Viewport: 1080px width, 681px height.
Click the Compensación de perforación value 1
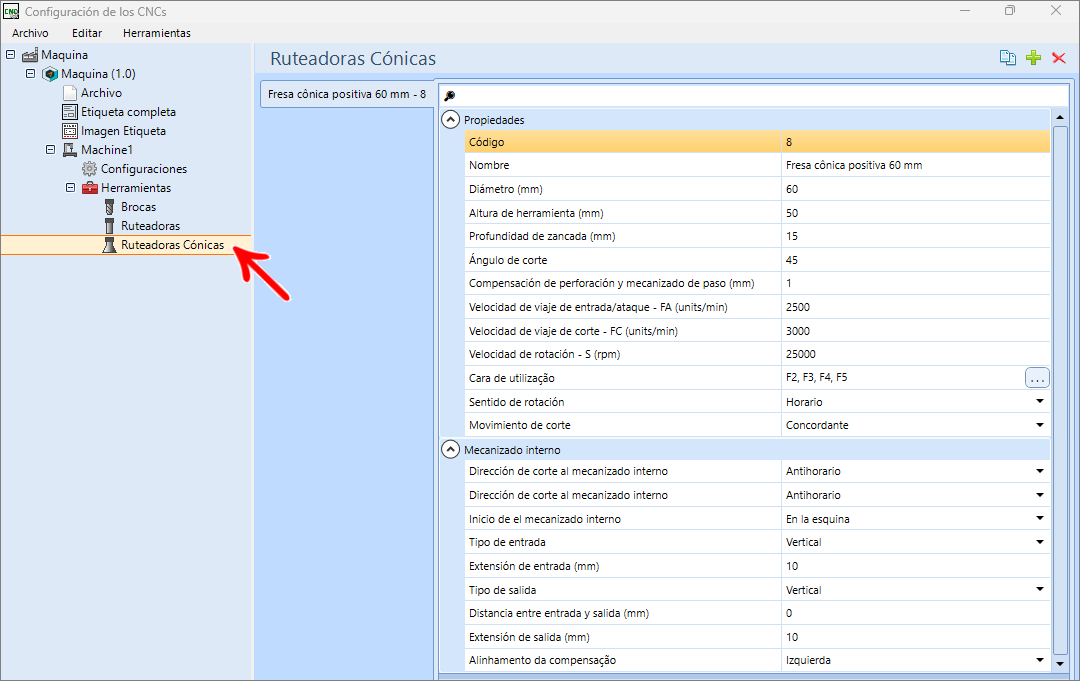point(915,283)
